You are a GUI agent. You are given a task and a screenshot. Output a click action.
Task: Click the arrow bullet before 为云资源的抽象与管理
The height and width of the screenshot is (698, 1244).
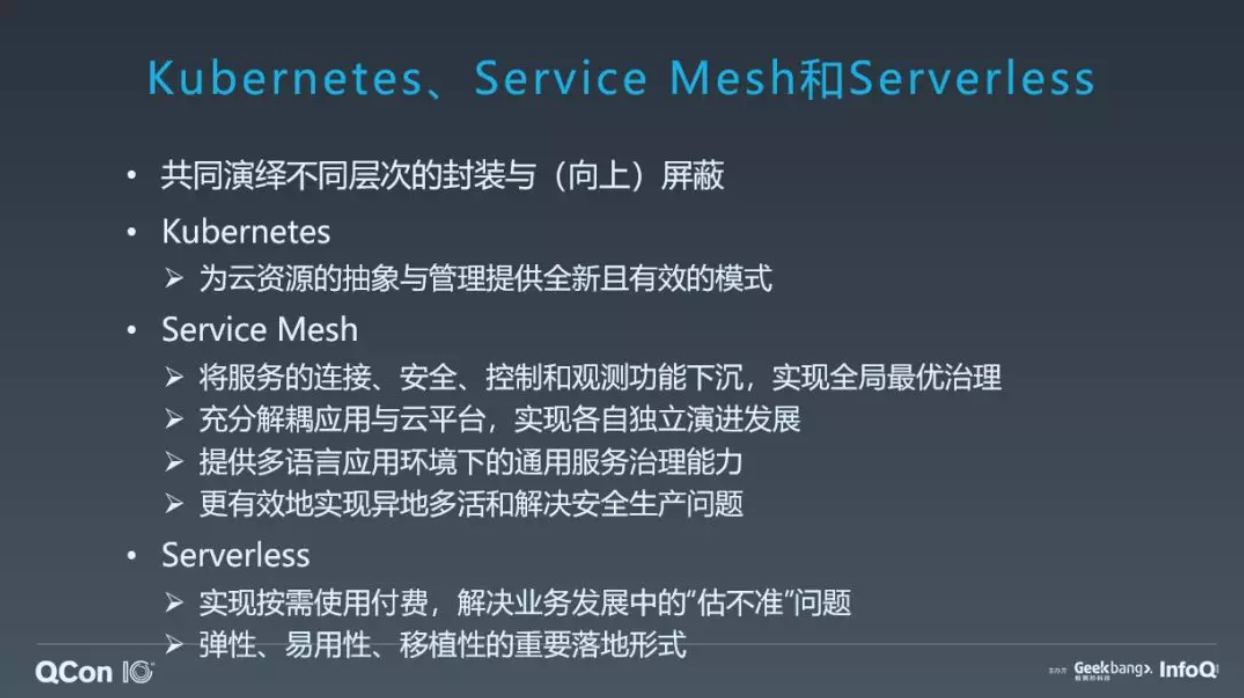[175, 278]
